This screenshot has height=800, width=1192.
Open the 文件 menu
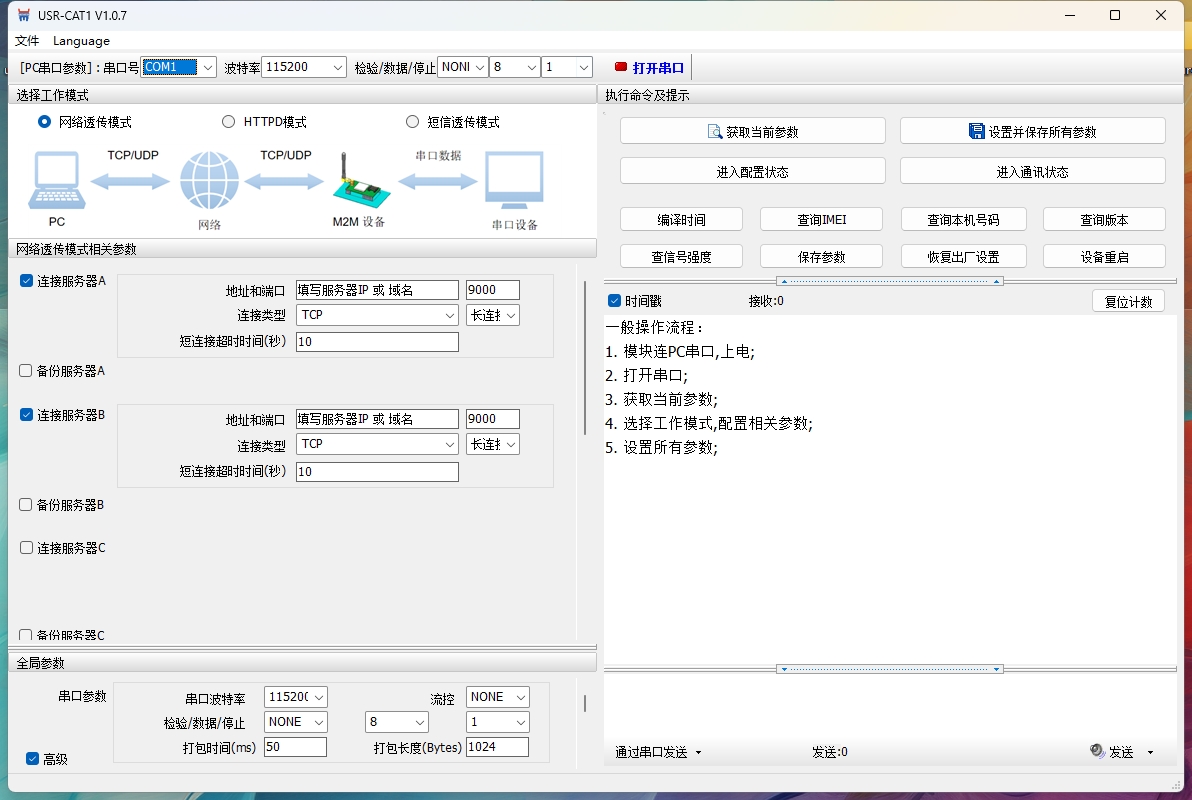[27, 41]
